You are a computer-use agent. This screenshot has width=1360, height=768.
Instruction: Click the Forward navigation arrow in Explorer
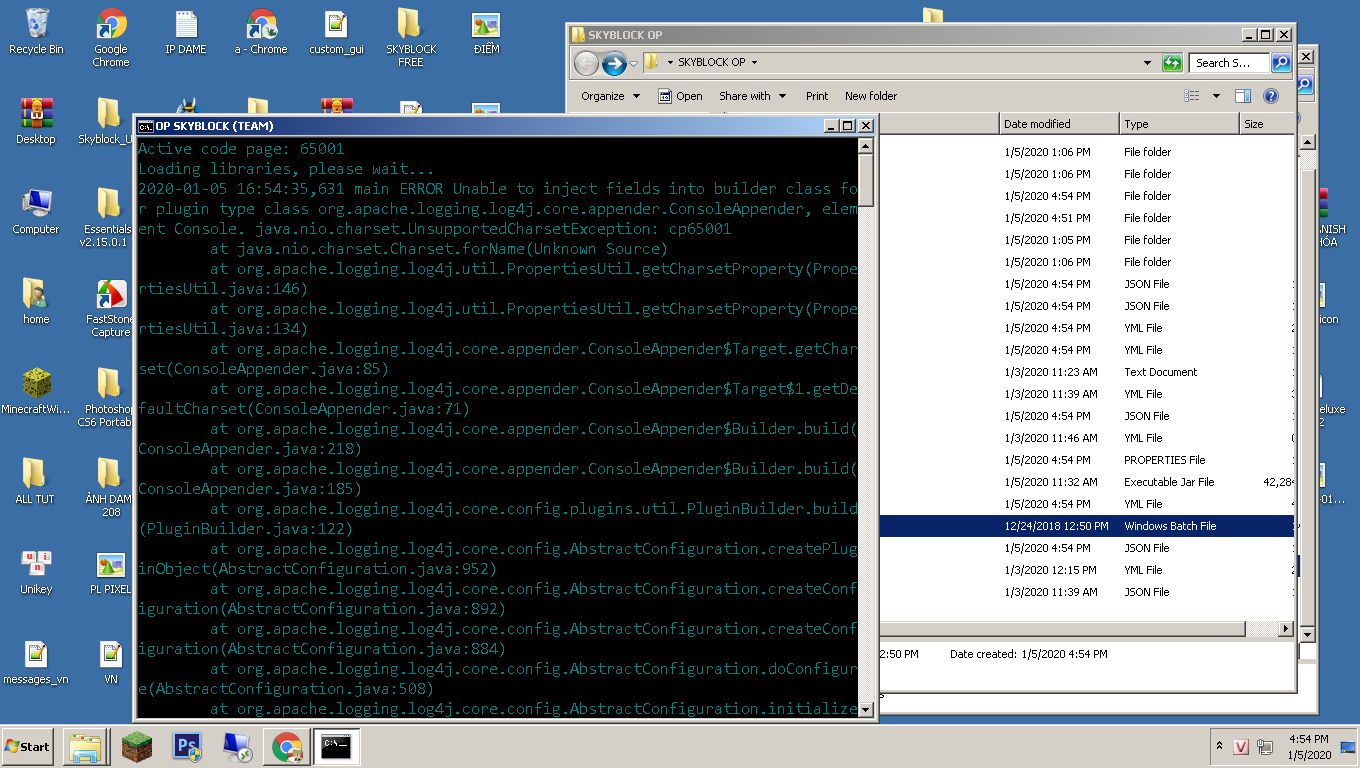coord(614,63)
